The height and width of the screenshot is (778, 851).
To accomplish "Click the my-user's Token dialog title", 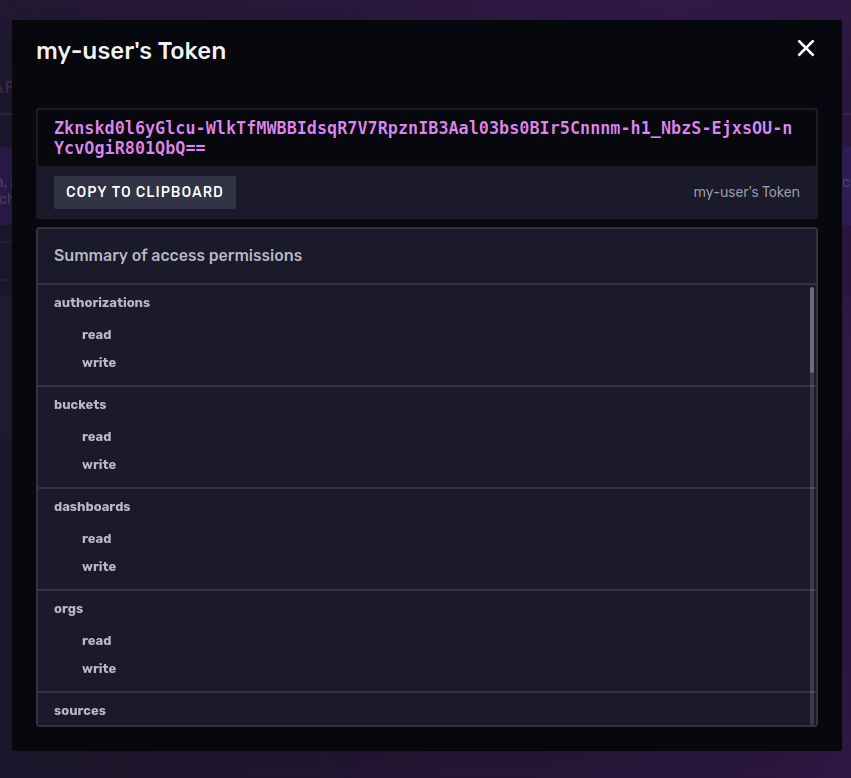I will (x=131, y=51).
